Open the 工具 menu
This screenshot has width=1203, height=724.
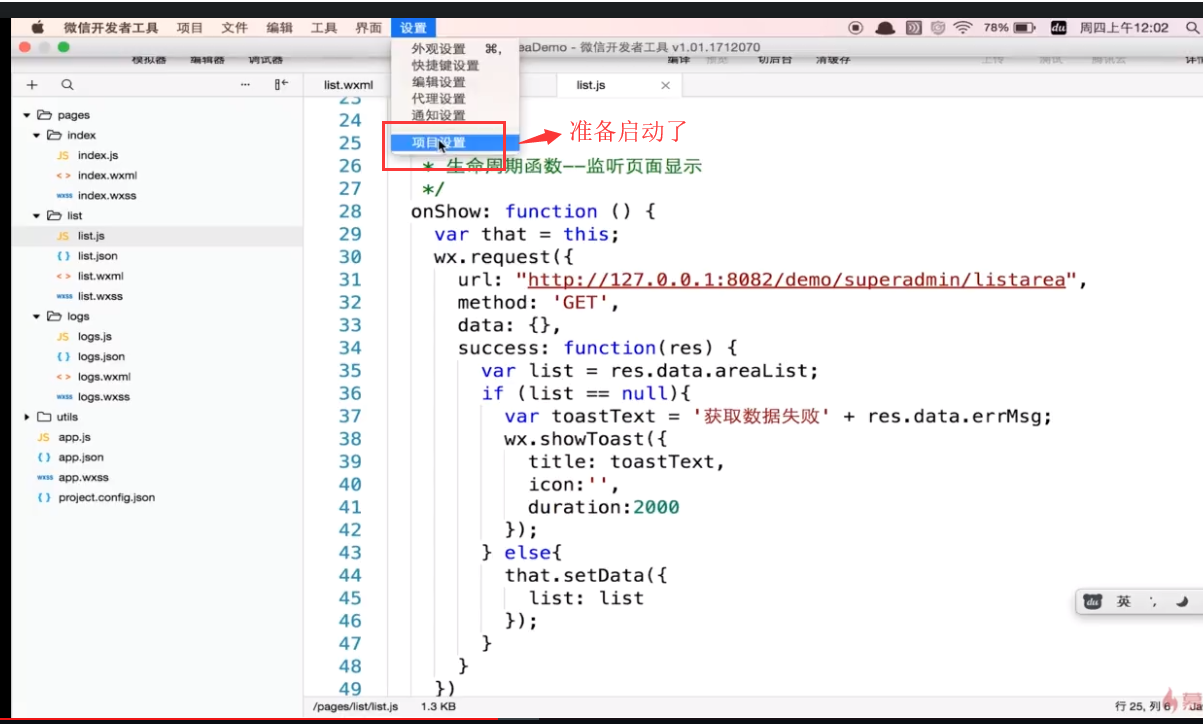pos(324,28)
